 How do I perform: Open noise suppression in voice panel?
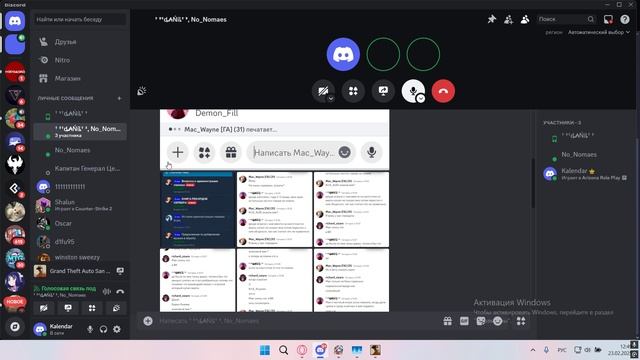point(107,291)
